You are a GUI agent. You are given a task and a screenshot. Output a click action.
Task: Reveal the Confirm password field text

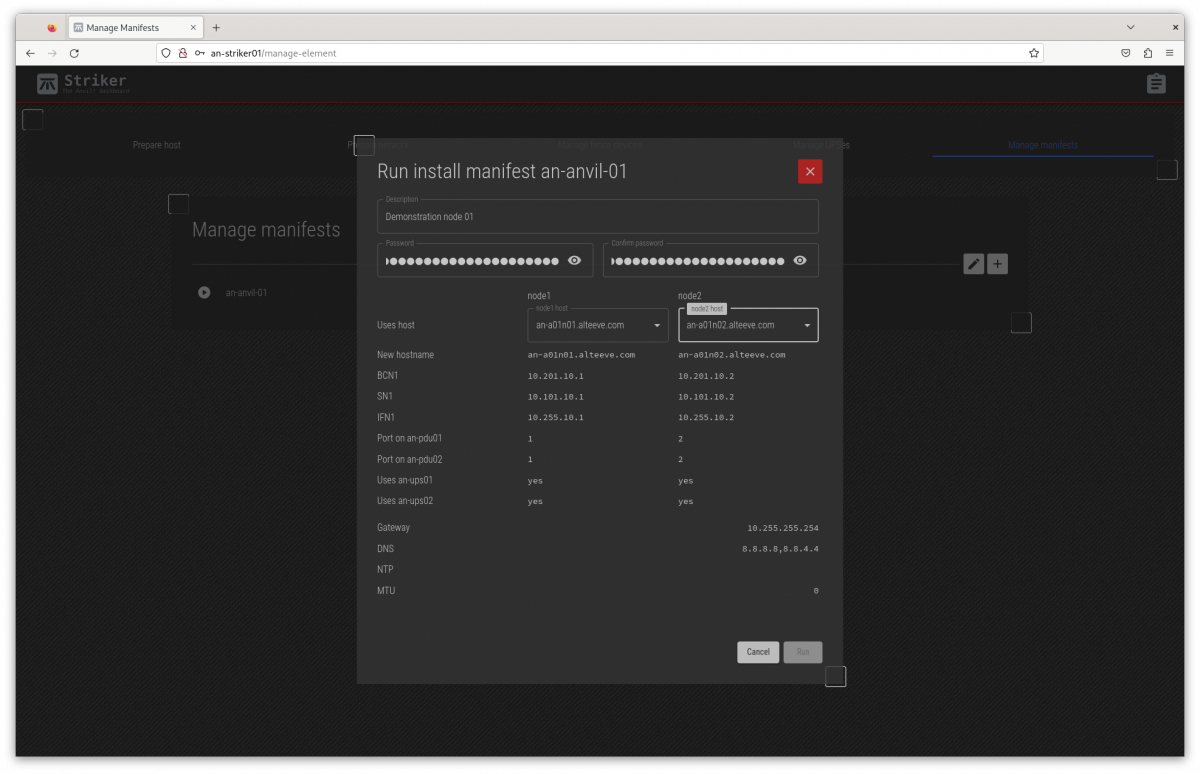[x=800, y=260]
